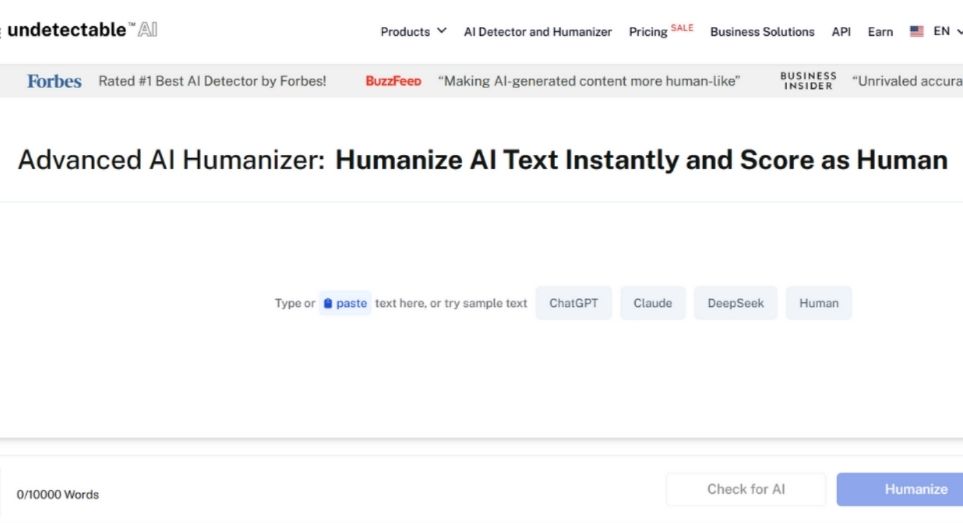Image resolution: width=963 pixels, height=523 pixels.
Task: Open the Products dropdown menu
Action: 413,31
